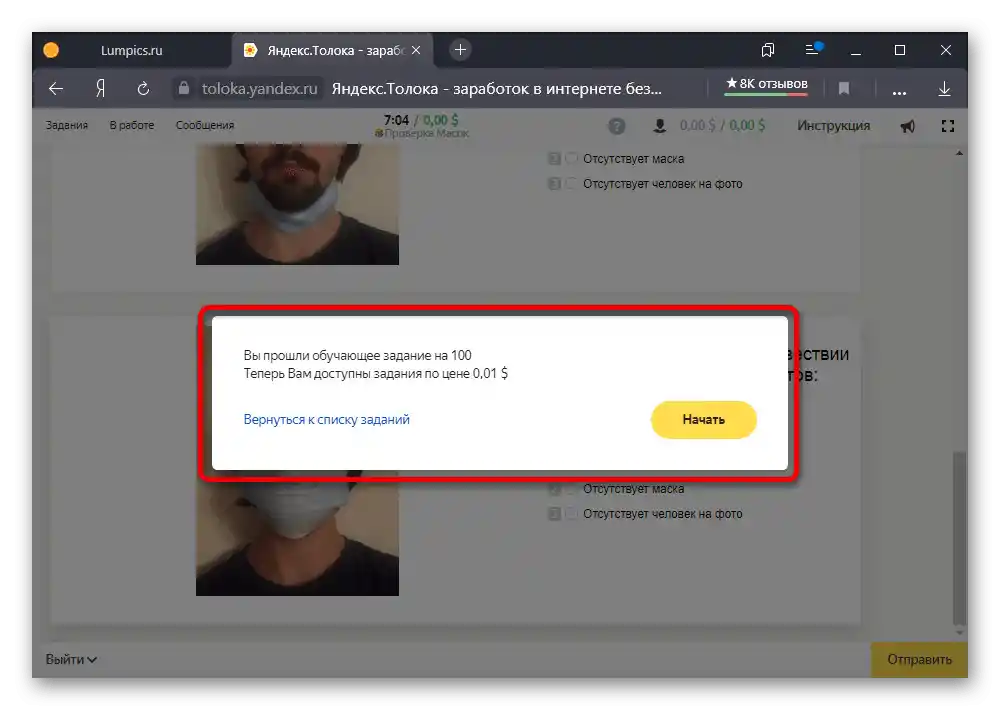Viewport: 1000px width, 710px height.
Task: Open the Вернуться к списку заданий link
Action: (x=327, y=419)
